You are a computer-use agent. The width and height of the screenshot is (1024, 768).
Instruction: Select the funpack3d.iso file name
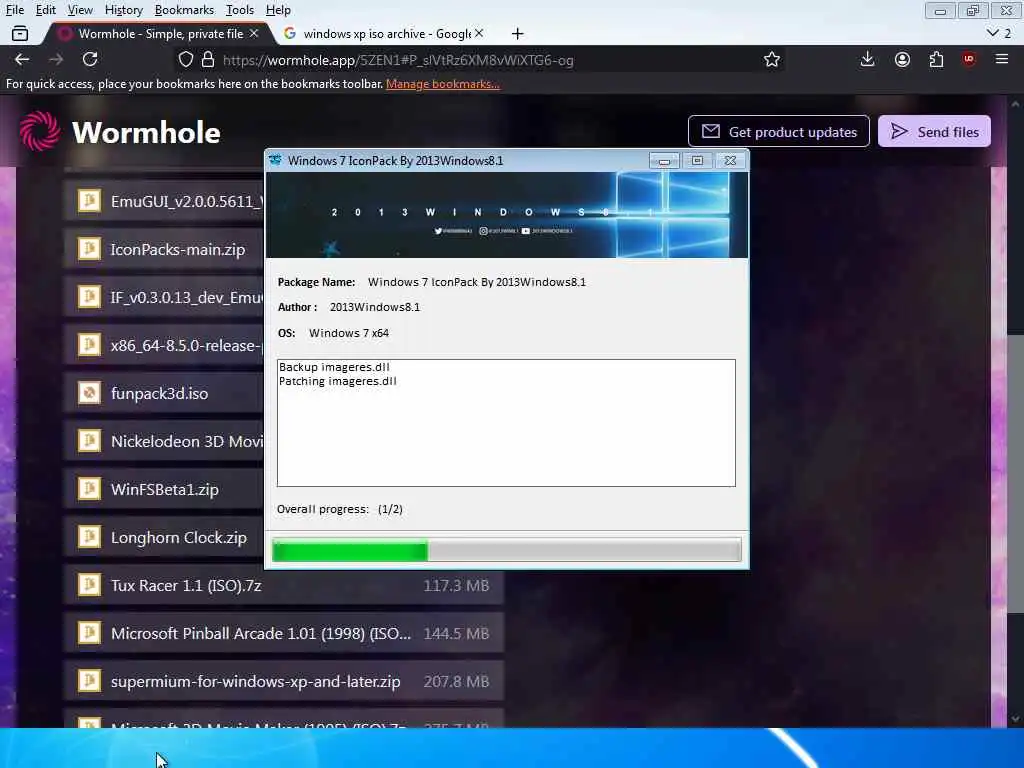159,393
